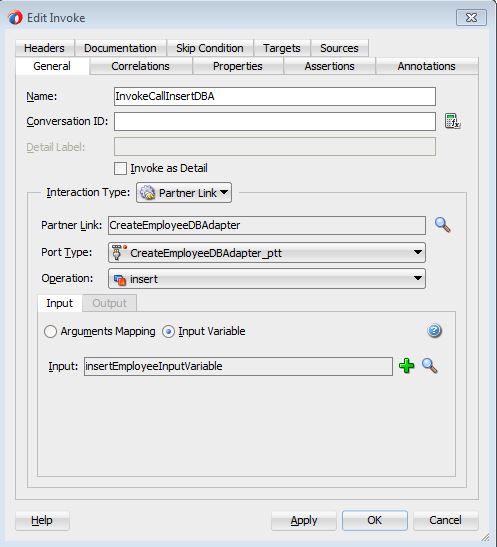Expand Port Type dropdown
497x547 pixels.
pyautogui.click(x=267, y=253)
